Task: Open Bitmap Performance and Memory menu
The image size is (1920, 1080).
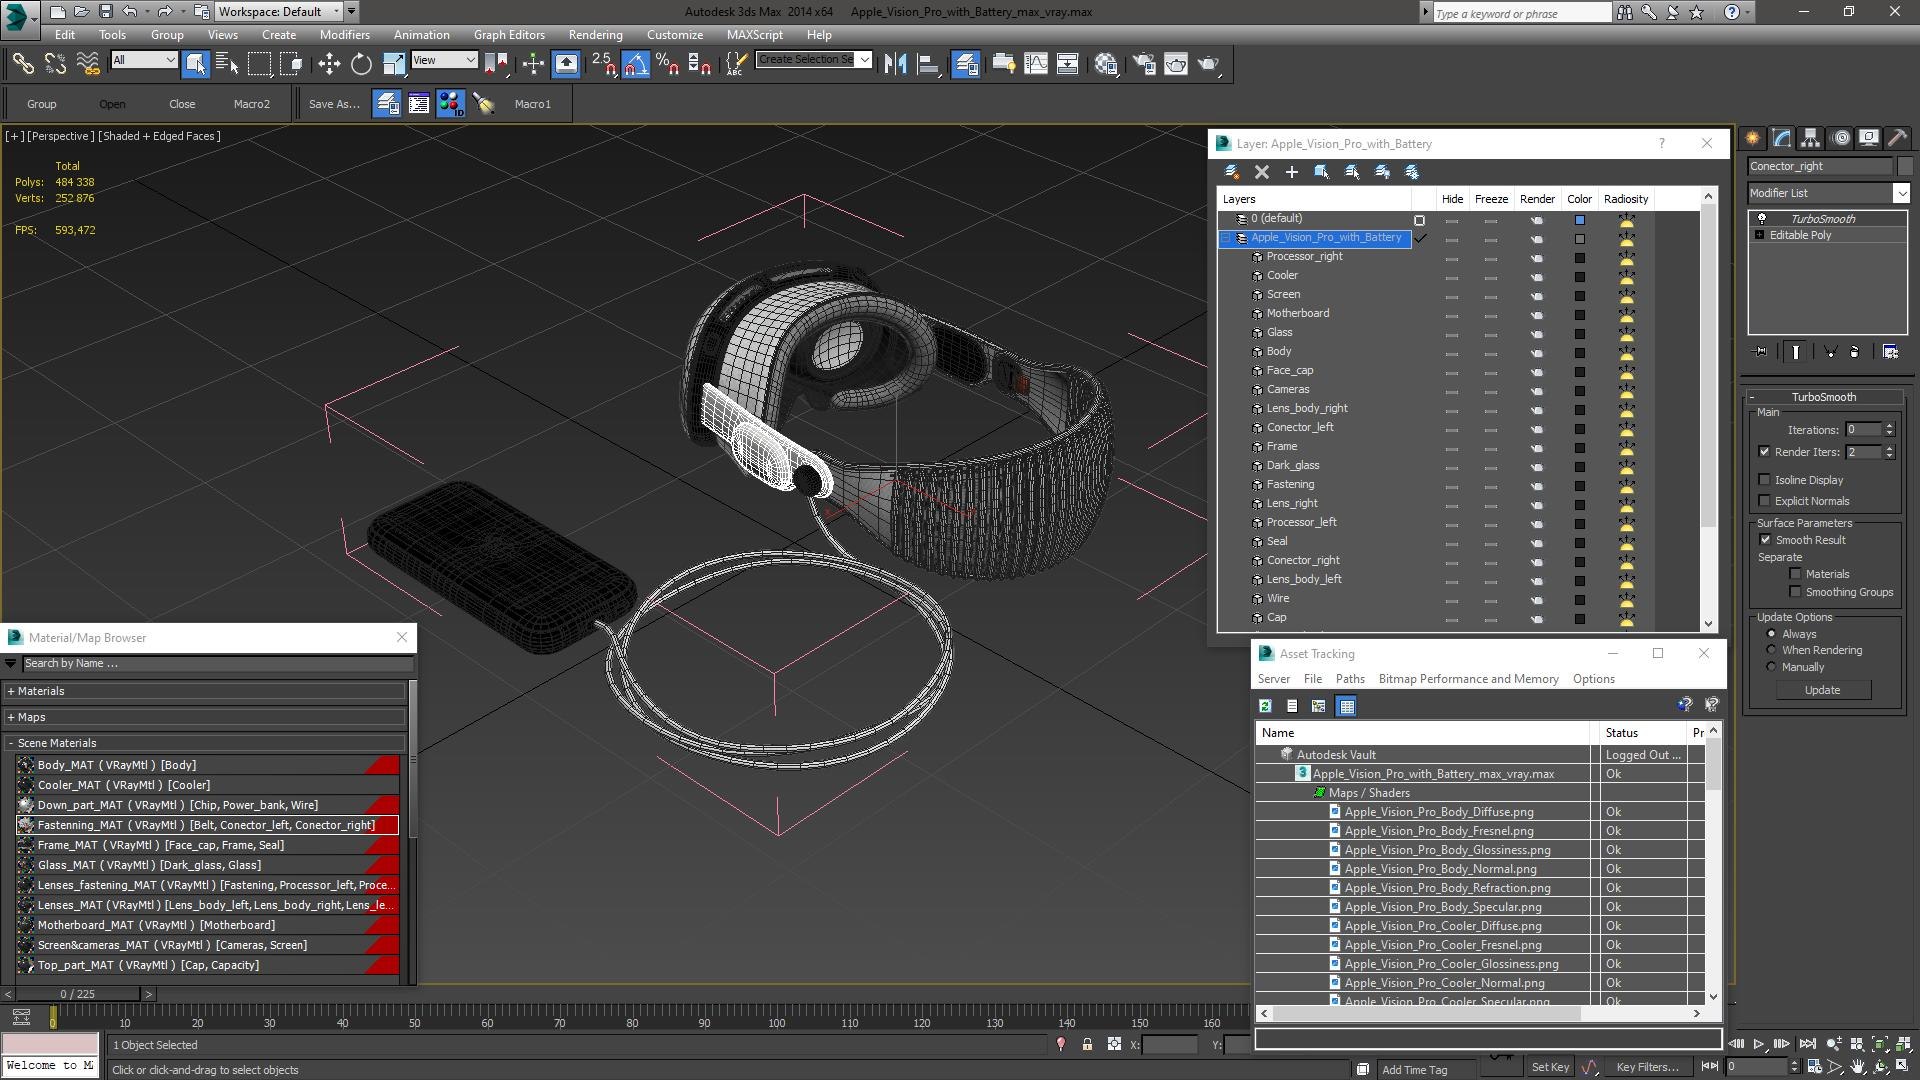Action: [x=1468, y=679]
